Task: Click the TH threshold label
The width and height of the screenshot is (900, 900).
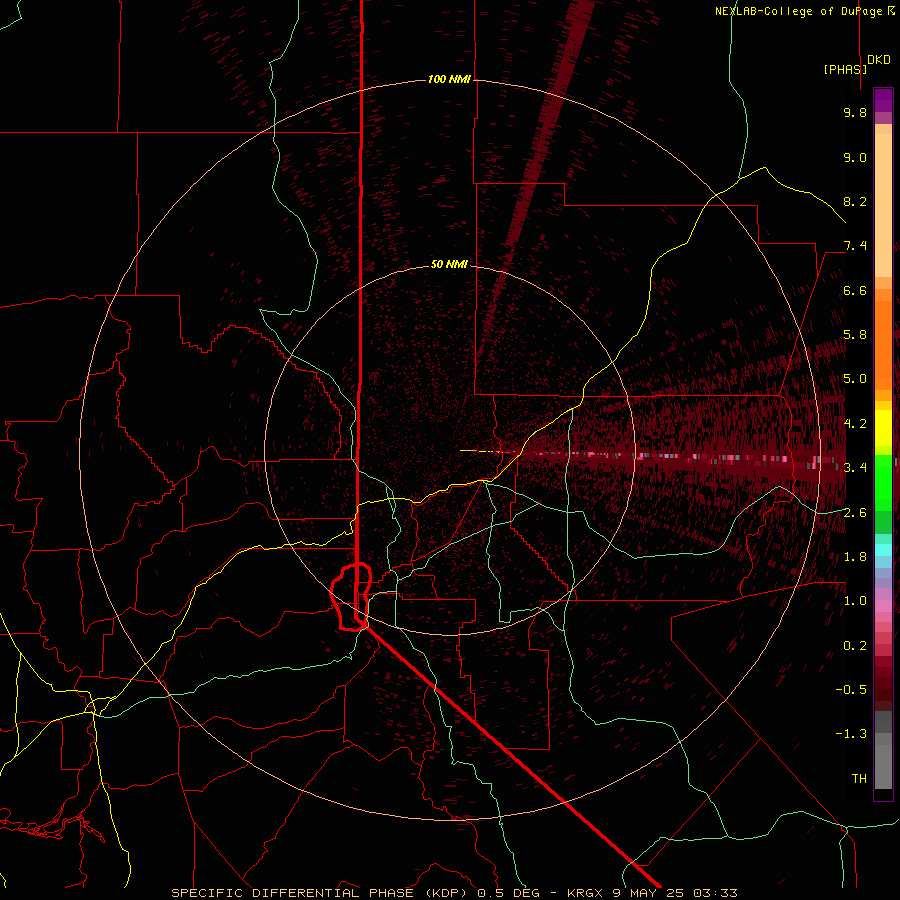Action: (x=859, y=778)
